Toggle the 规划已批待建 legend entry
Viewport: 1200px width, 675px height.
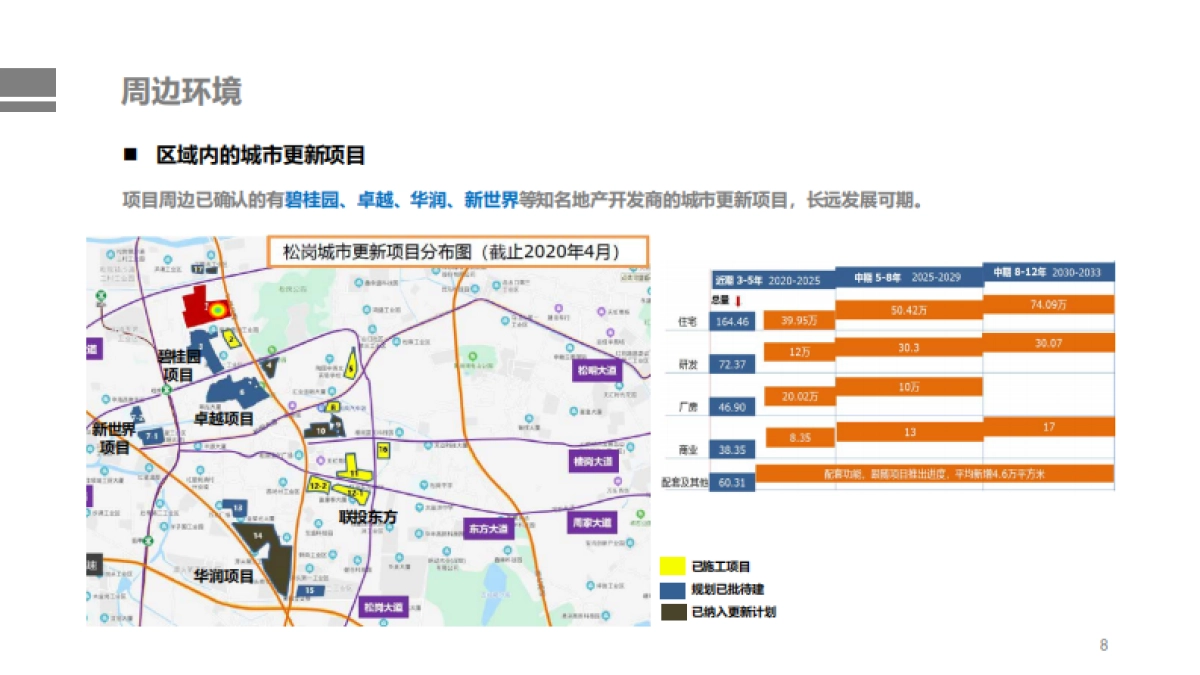click(x=727, y=588)
